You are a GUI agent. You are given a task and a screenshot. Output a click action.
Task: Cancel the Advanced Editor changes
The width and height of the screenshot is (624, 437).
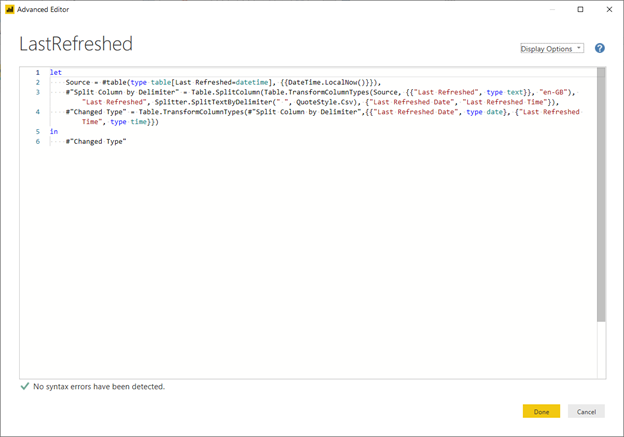(x=586, y=411)
